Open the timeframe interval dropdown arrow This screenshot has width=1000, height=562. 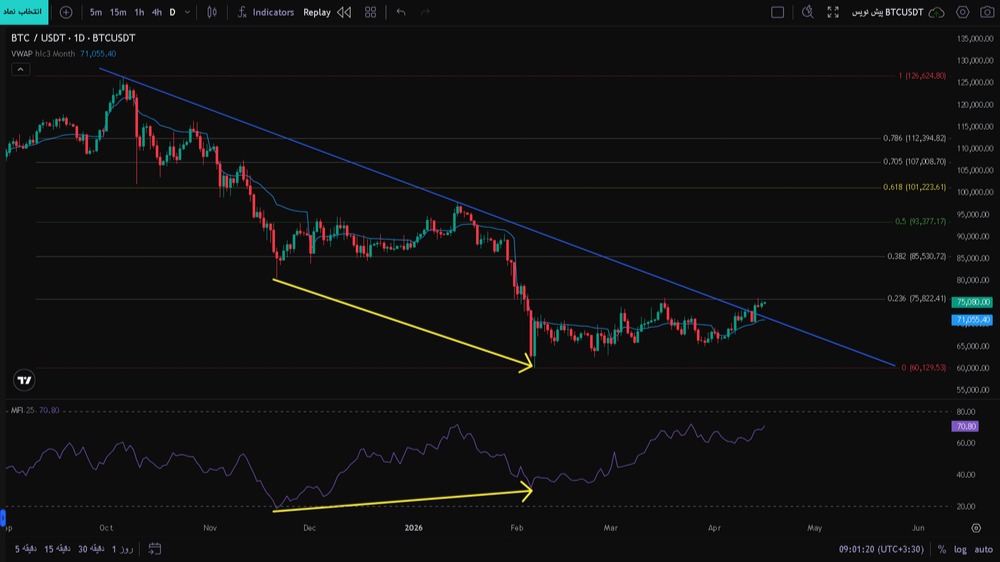188,12
